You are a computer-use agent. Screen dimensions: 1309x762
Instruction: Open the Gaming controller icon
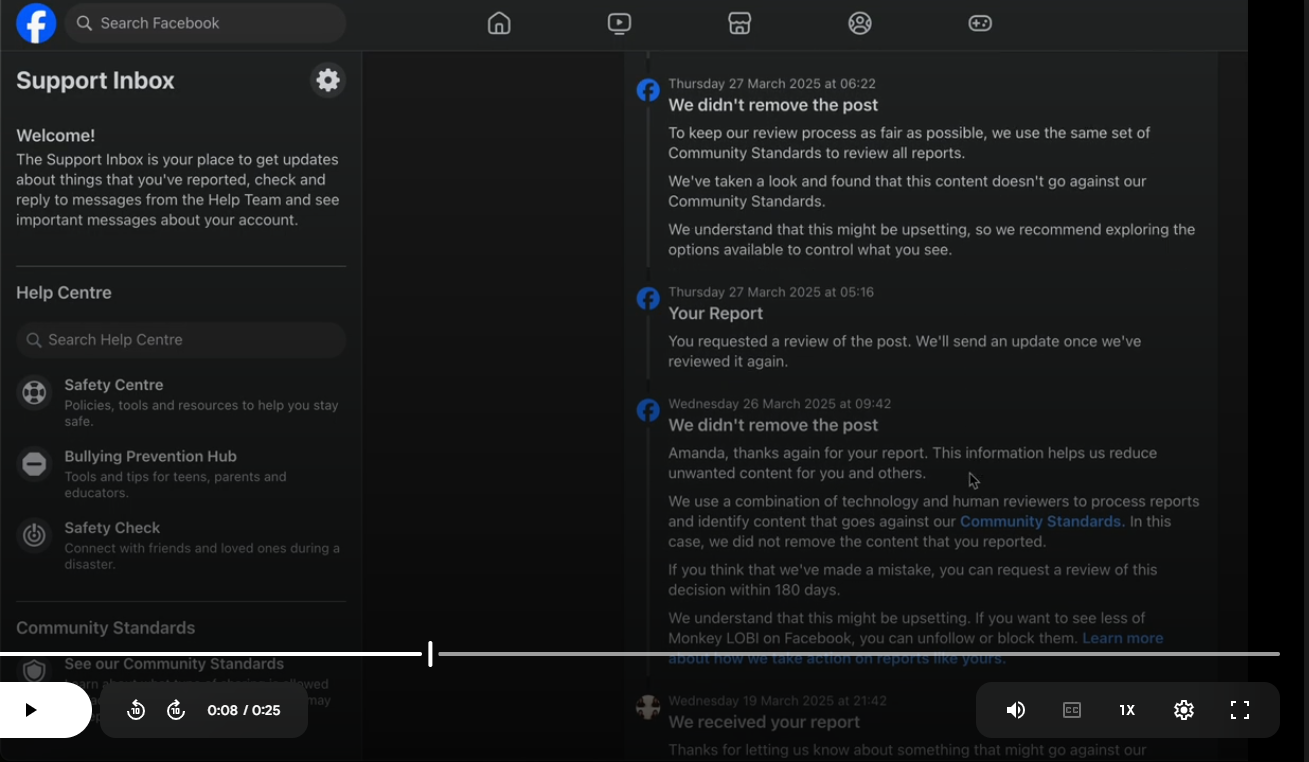point(980,23)
